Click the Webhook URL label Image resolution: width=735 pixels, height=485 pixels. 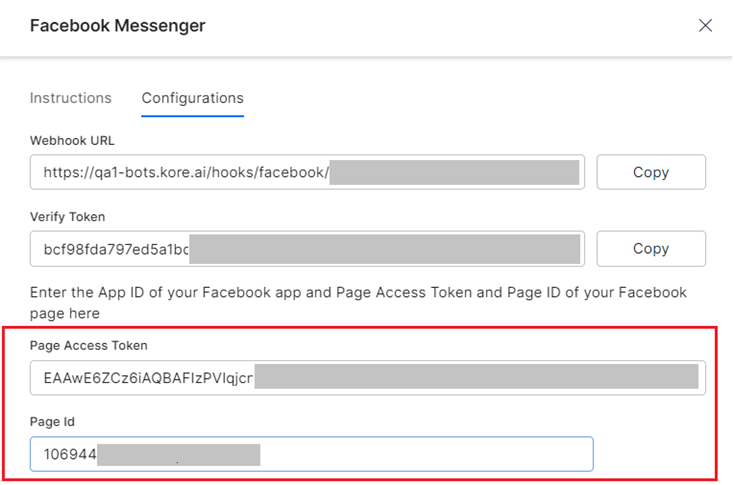pyautogui.click(x=72, y=140)
